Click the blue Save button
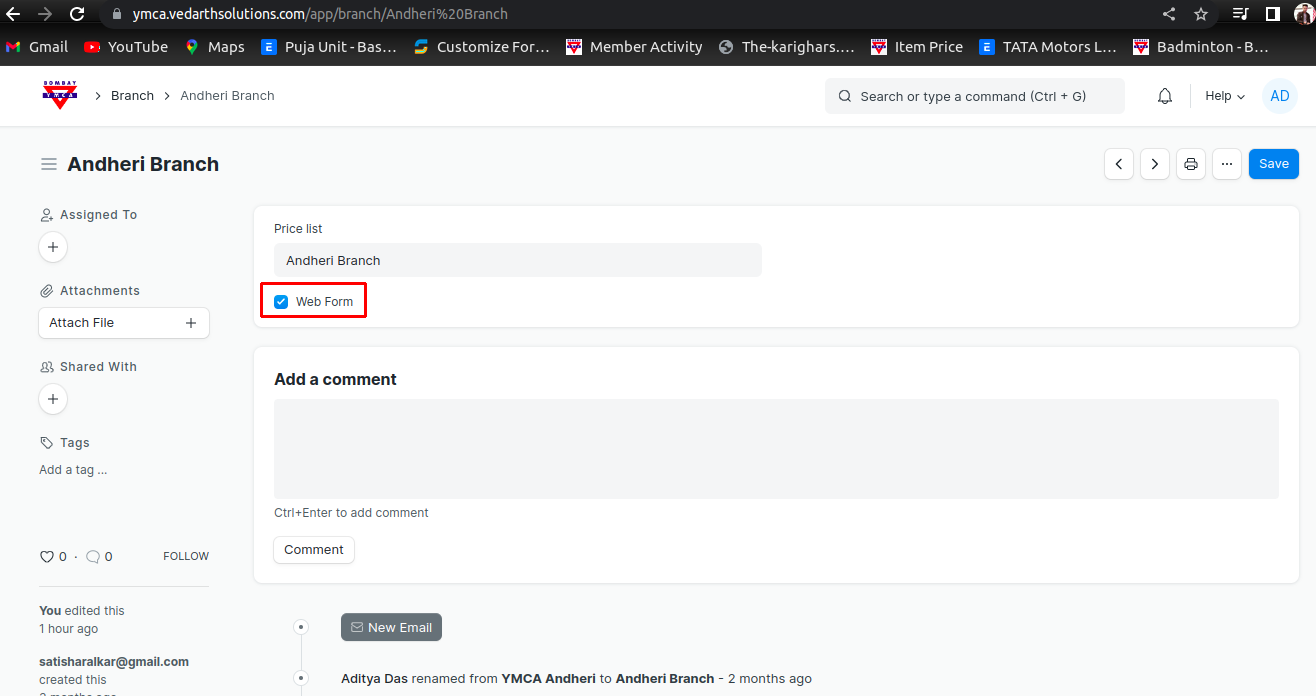Screen dimensions: 1316x696 tap(1273, 164)
